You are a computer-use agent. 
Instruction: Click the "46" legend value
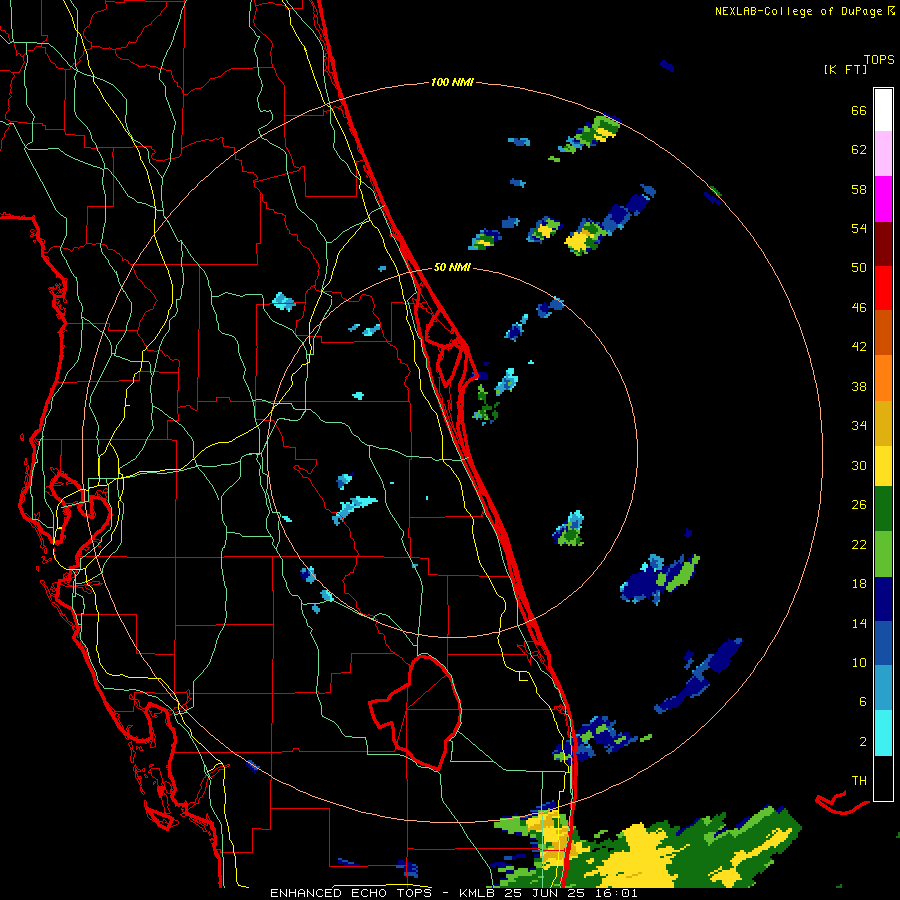pyautogui.click(x=859, y=308)
